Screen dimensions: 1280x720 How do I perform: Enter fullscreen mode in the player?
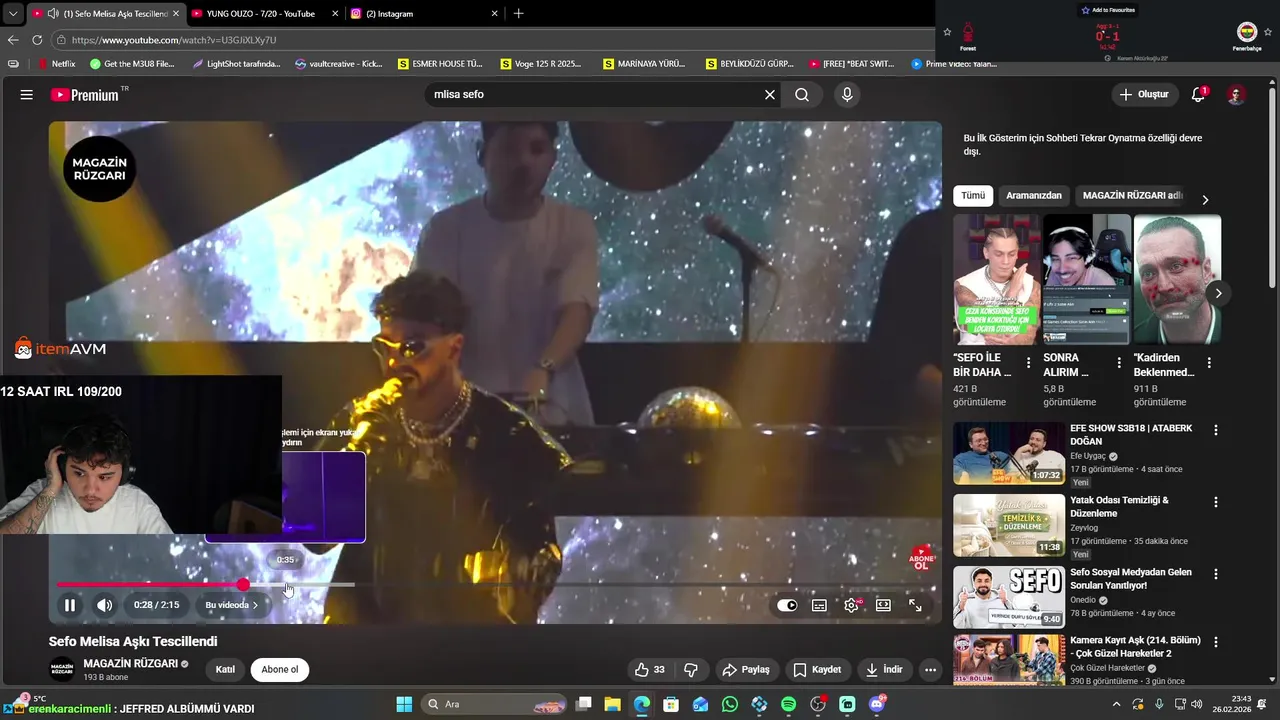(915, 605)
